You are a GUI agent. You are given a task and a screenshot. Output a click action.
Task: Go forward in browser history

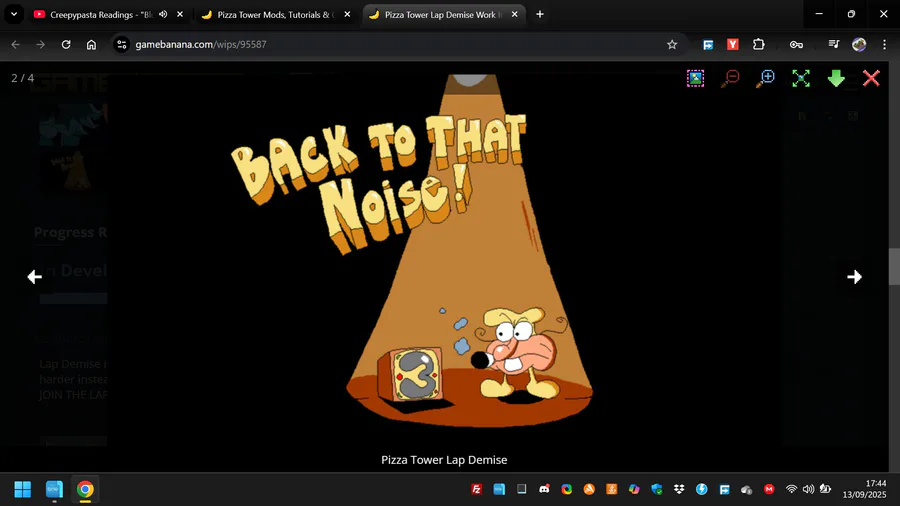(40, 44)
